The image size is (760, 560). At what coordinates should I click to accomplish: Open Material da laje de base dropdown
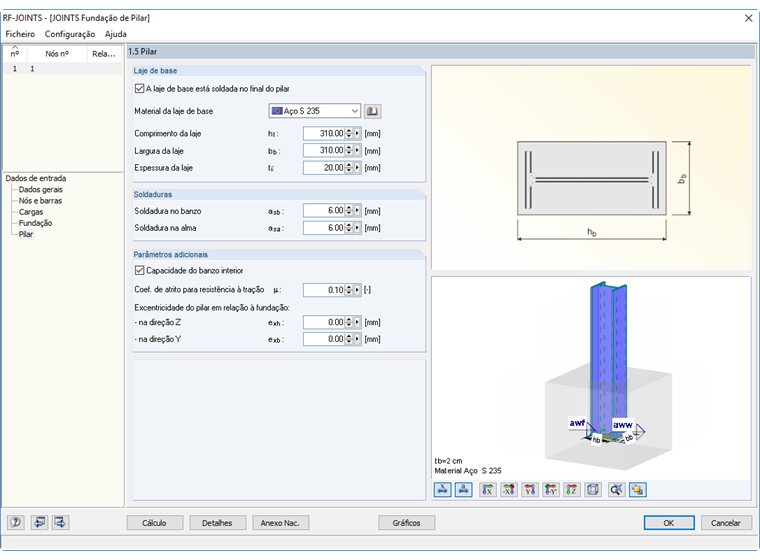(315, 111)
